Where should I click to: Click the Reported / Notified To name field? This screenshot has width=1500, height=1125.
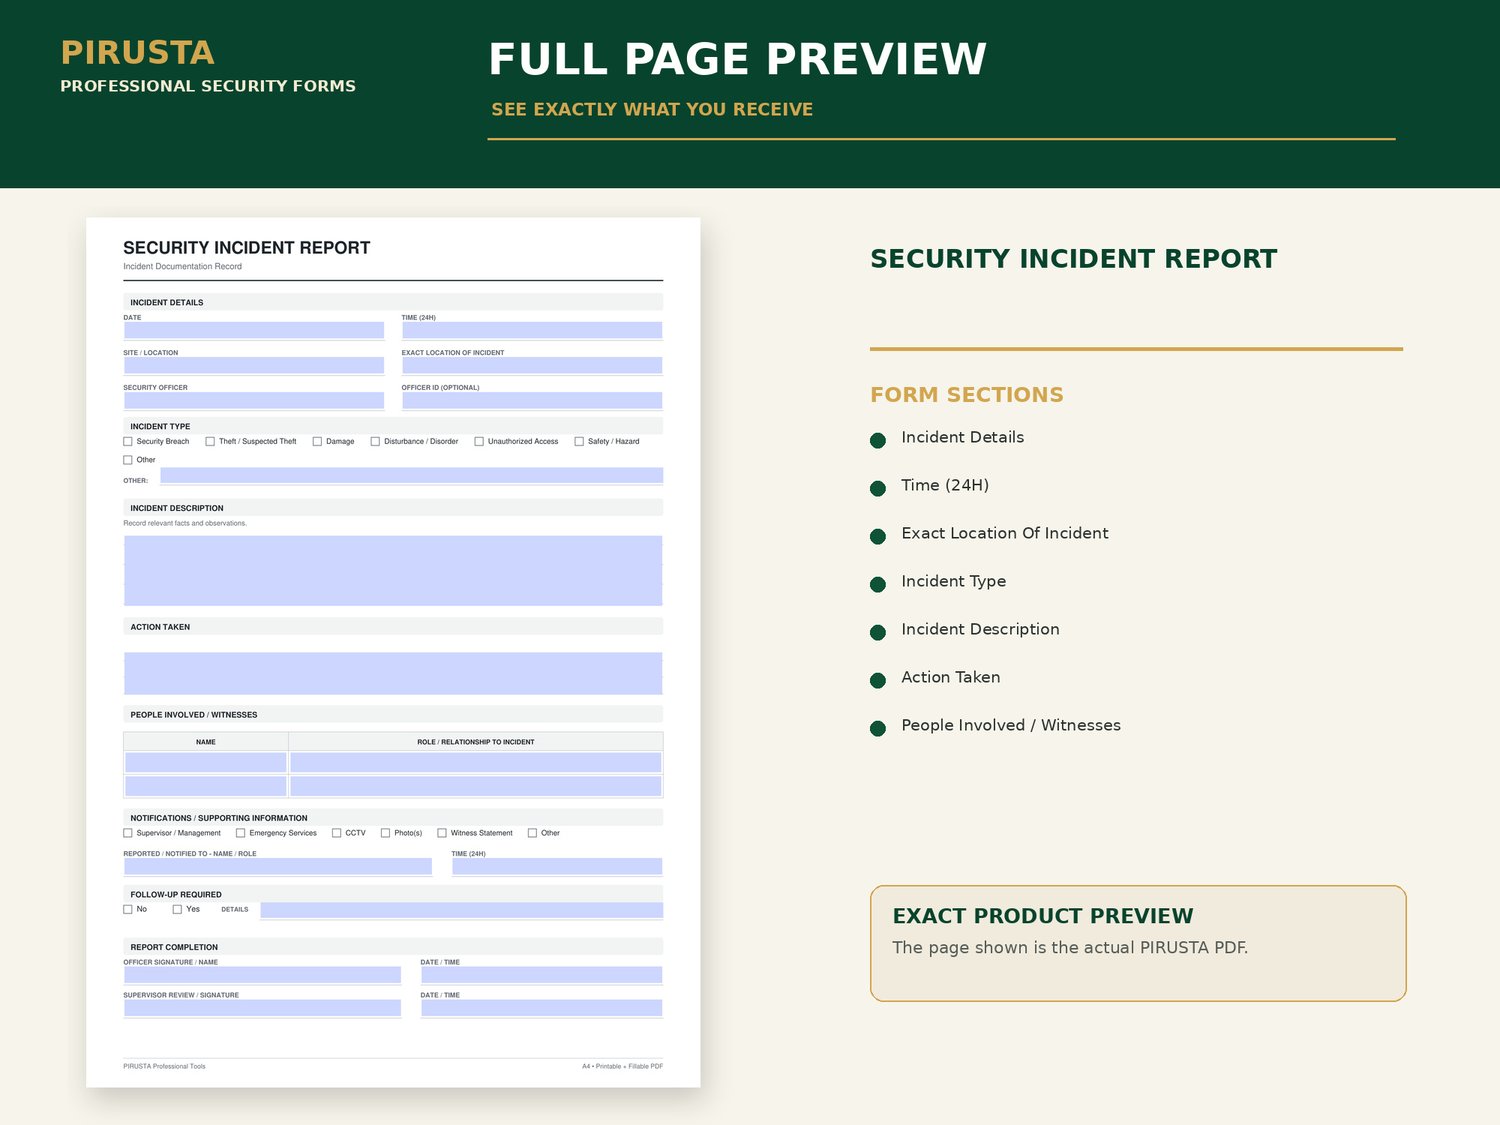pos(278,867)
